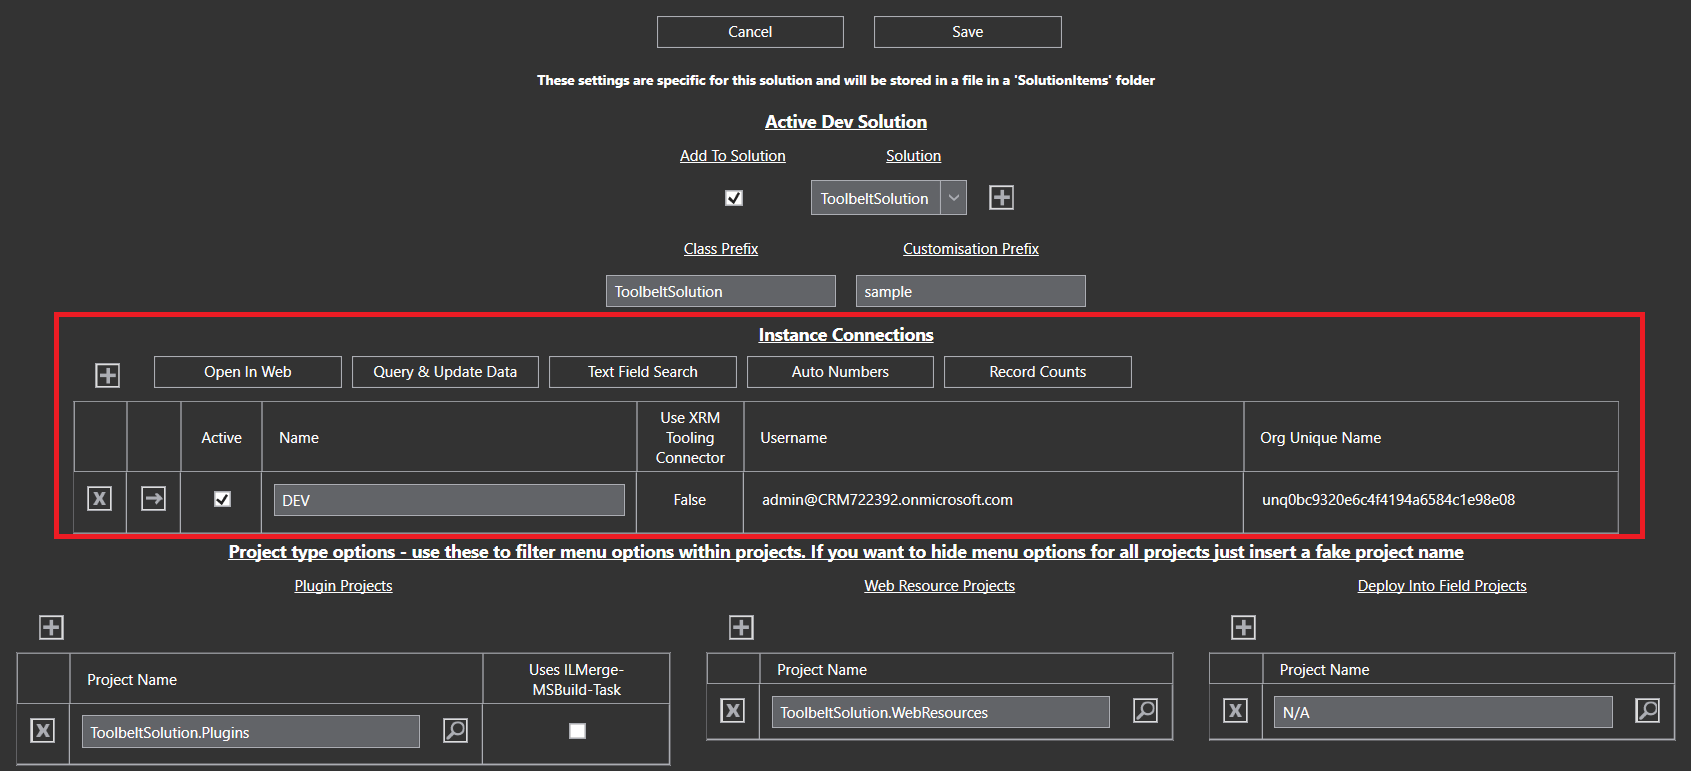Add a new instance connection with plus icon
This screenshot has width=1691, height=771.
click(x=107, y=375)
